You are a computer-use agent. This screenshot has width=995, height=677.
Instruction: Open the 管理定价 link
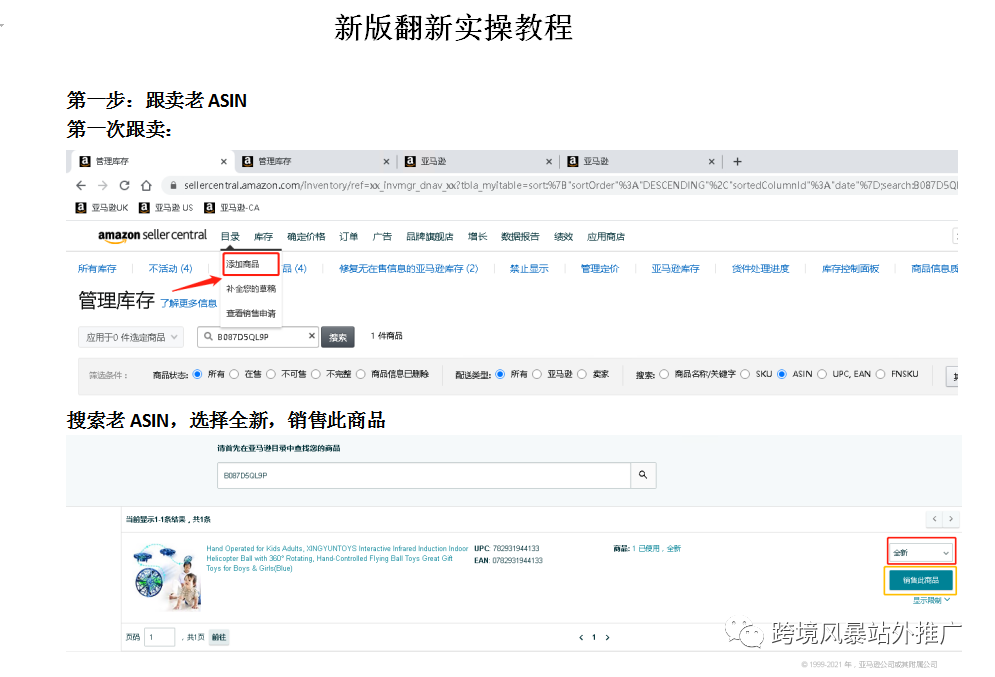pyautogui.click(x=600, y=269)
